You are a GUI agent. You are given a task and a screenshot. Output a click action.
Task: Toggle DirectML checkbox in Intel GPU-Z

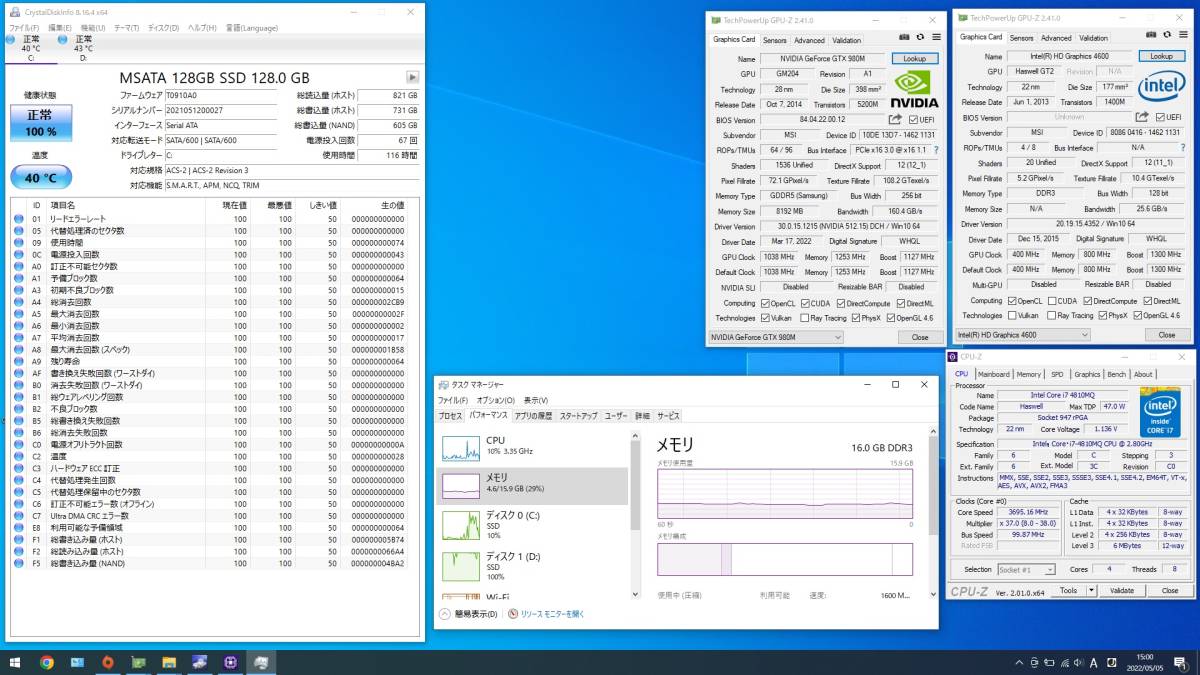[1147, 301]
